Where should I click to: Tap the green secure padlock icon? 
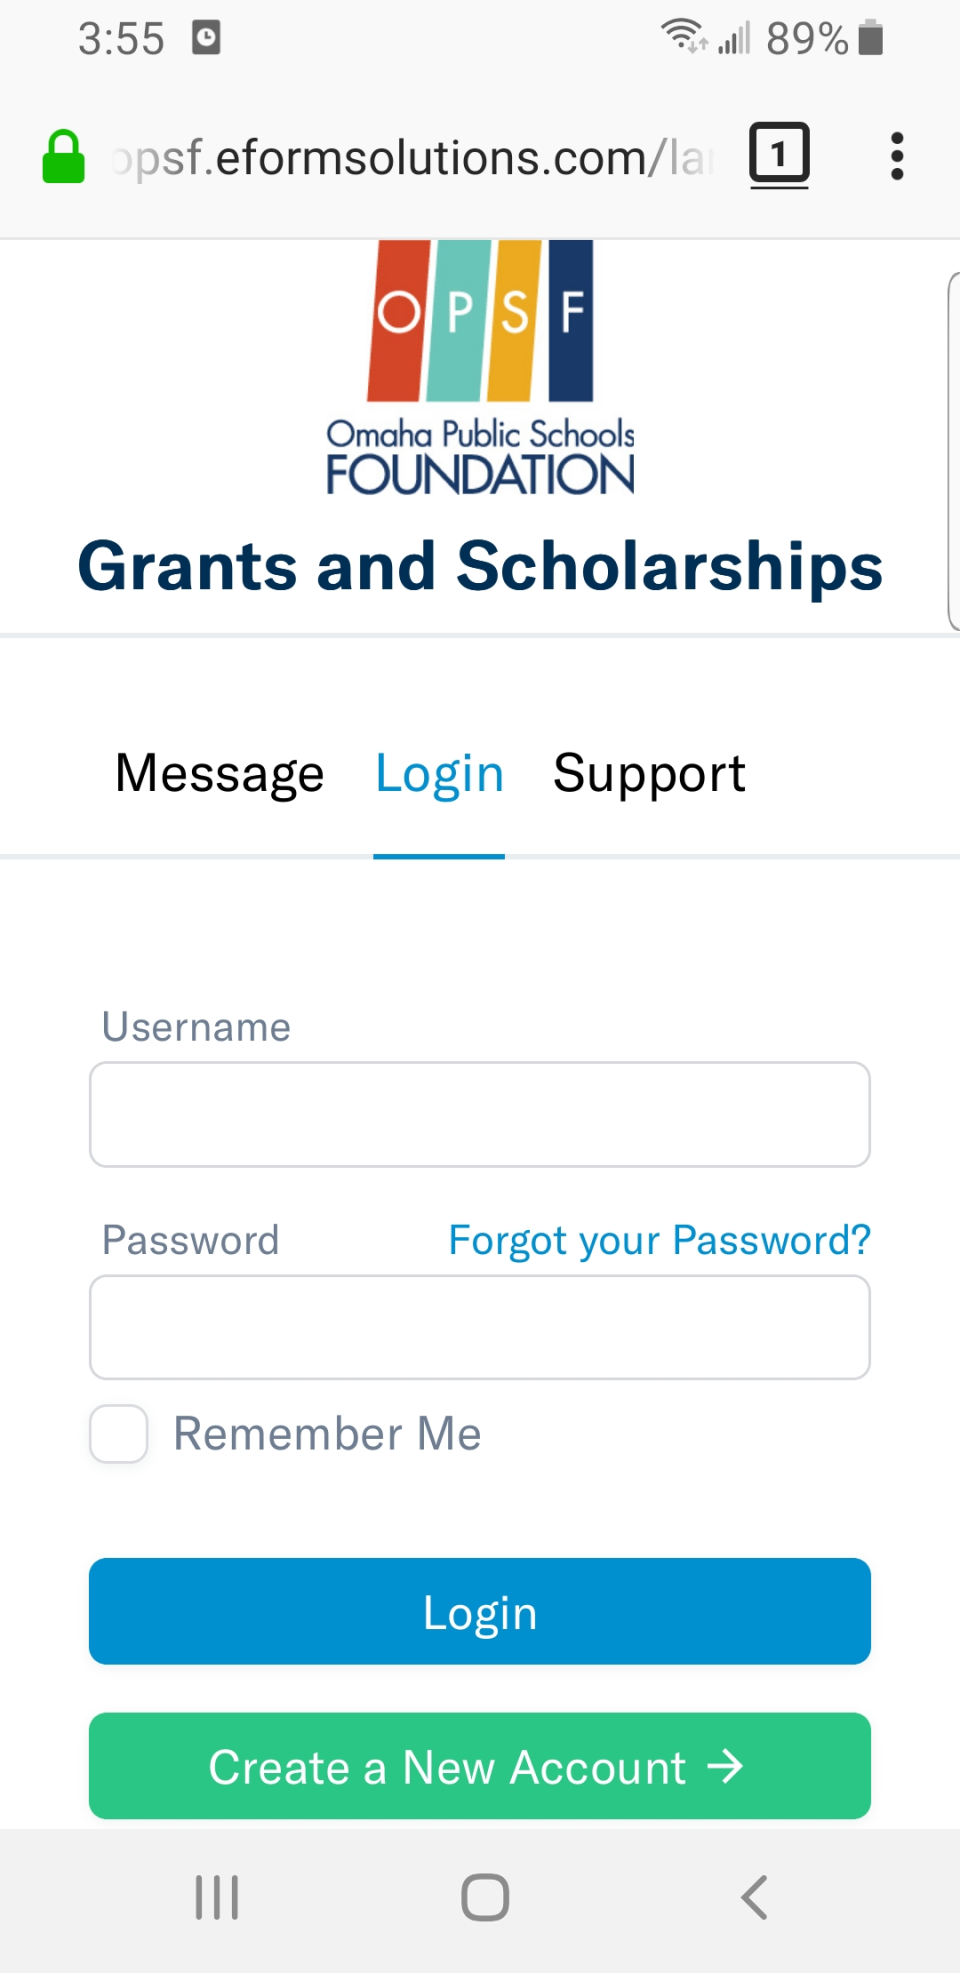click(x=63, y=157)
